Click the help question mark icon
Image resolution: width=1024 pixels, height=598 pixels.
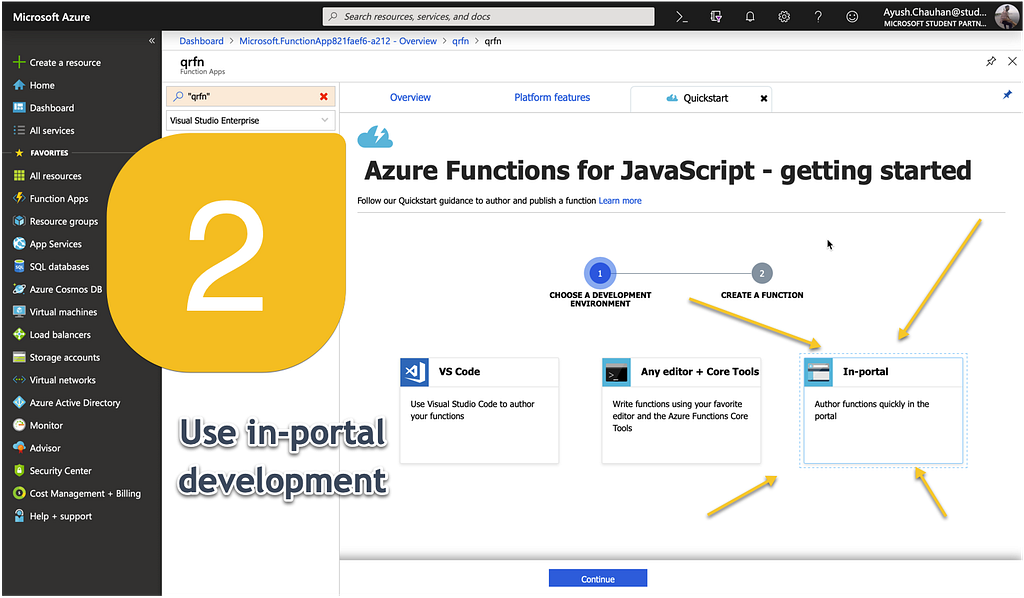coord(818,17)
